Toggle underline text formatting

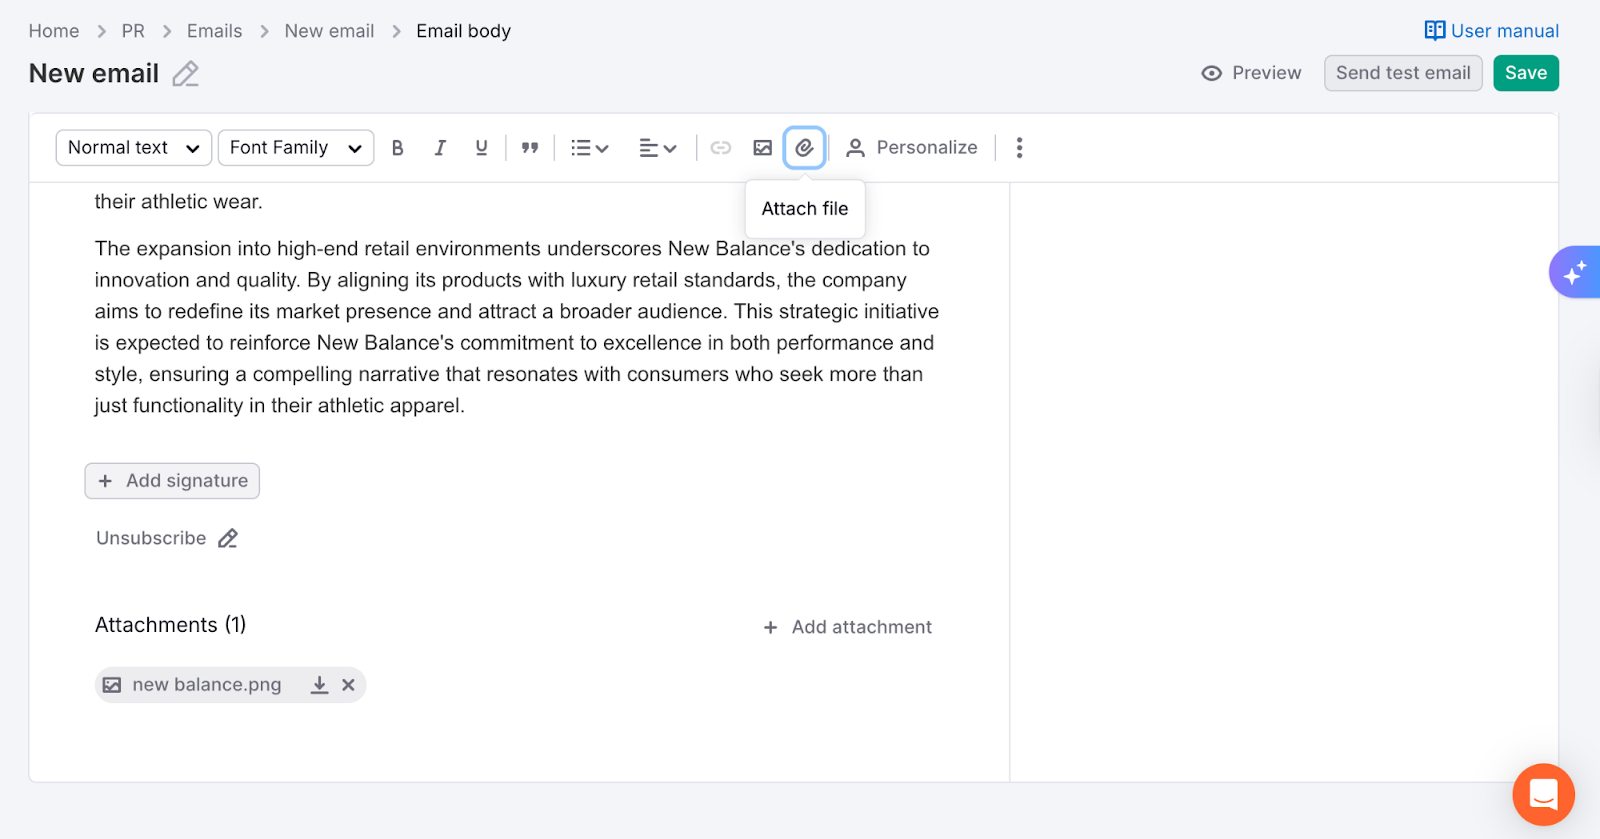(x=481, y=148)
